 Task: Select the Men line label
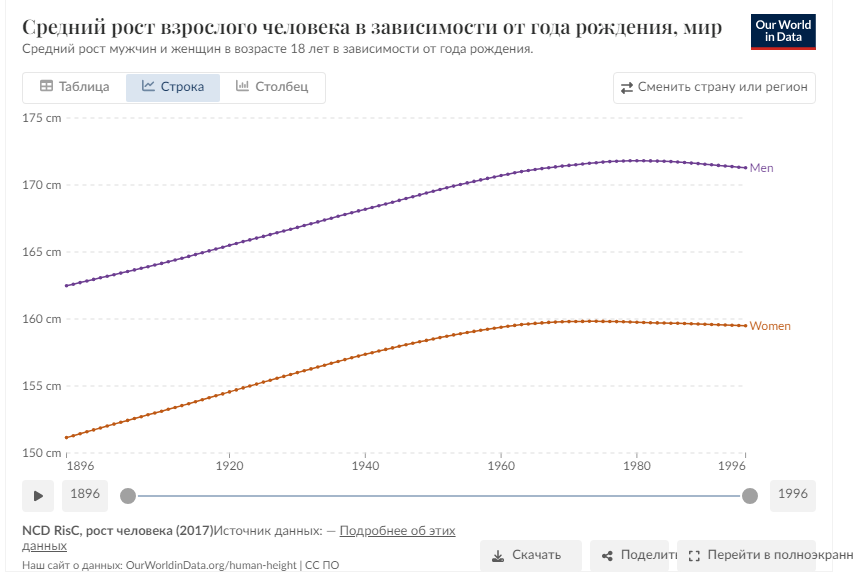click(x=761, y=168)
